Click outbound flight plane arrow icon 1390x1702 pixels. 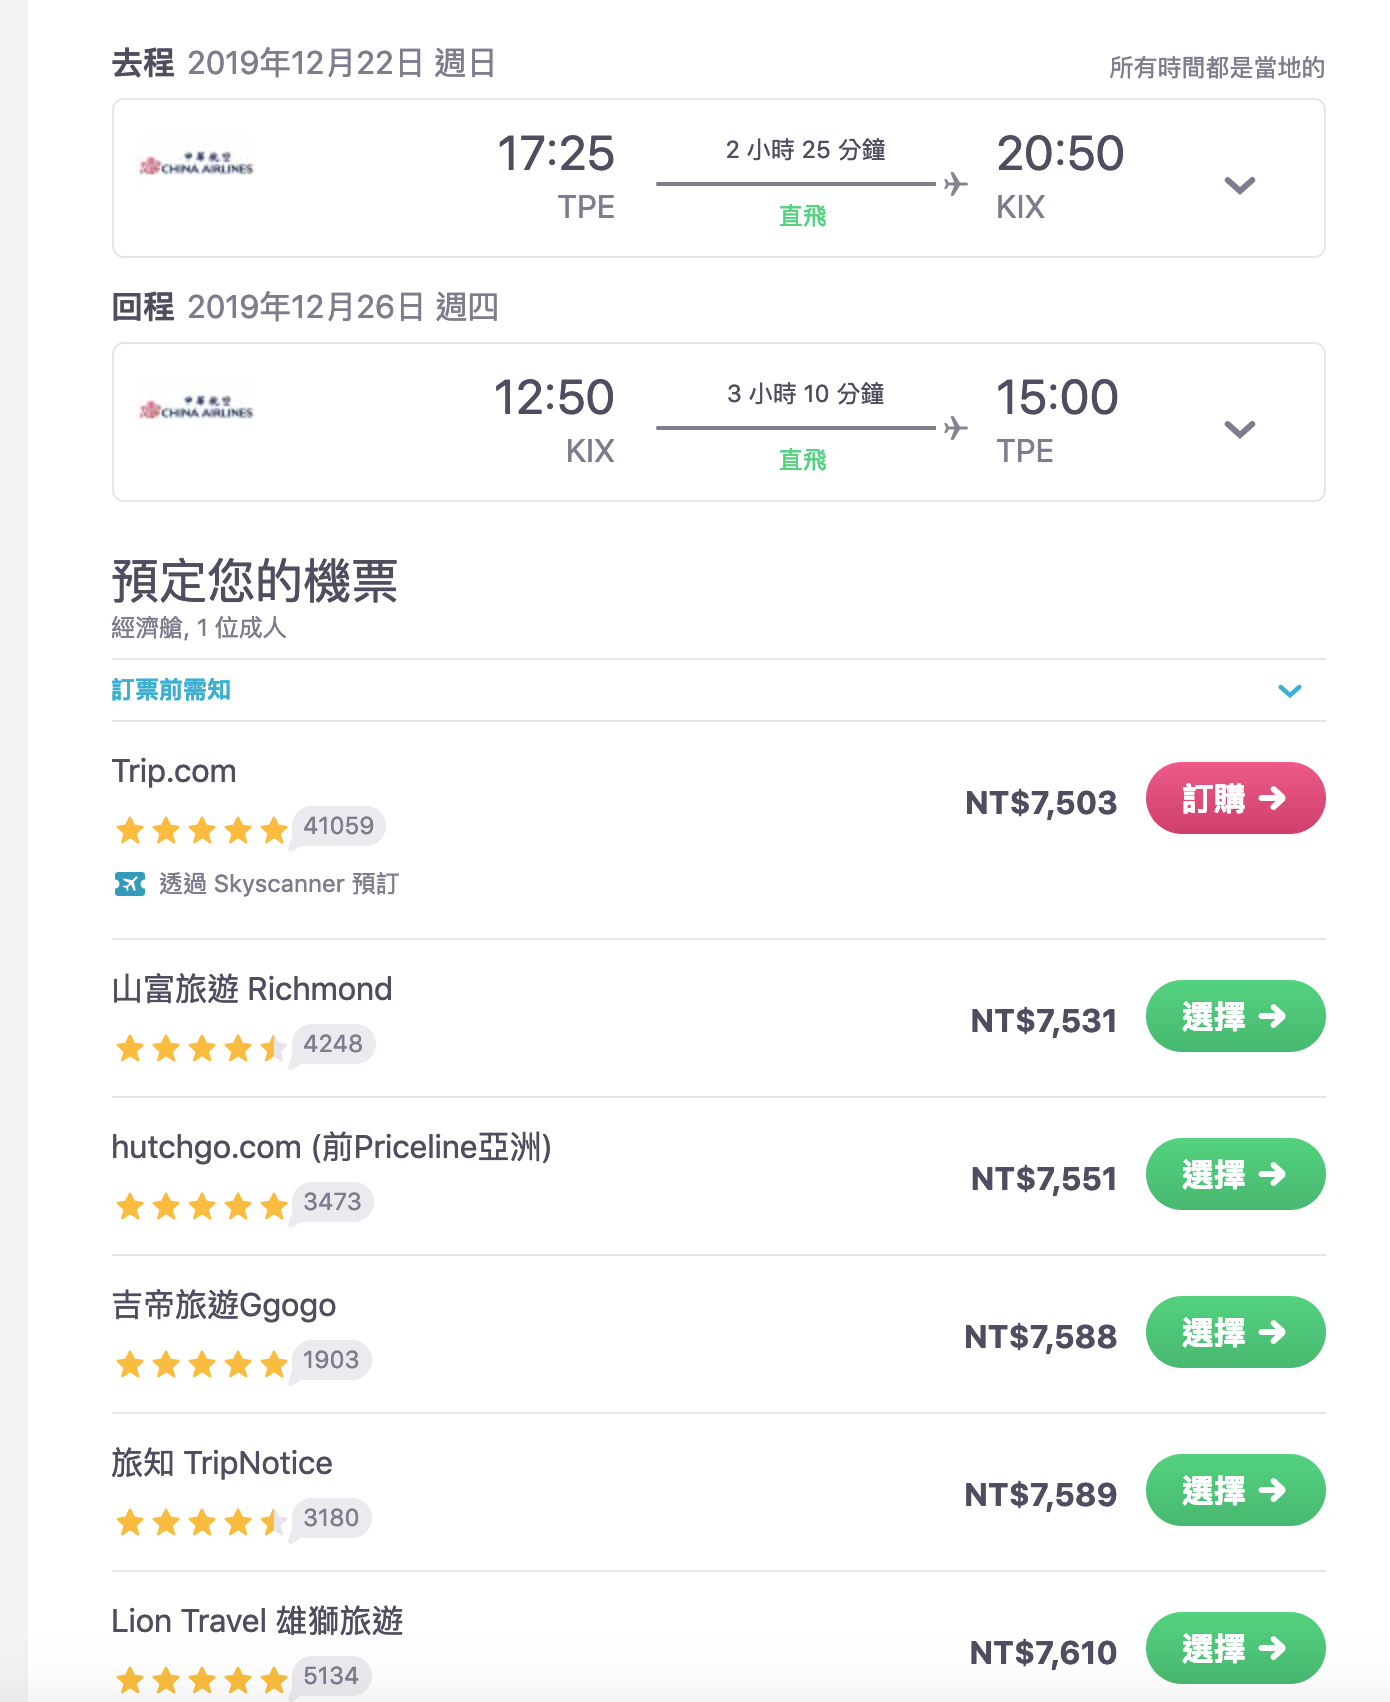click(x=956, y=184)
